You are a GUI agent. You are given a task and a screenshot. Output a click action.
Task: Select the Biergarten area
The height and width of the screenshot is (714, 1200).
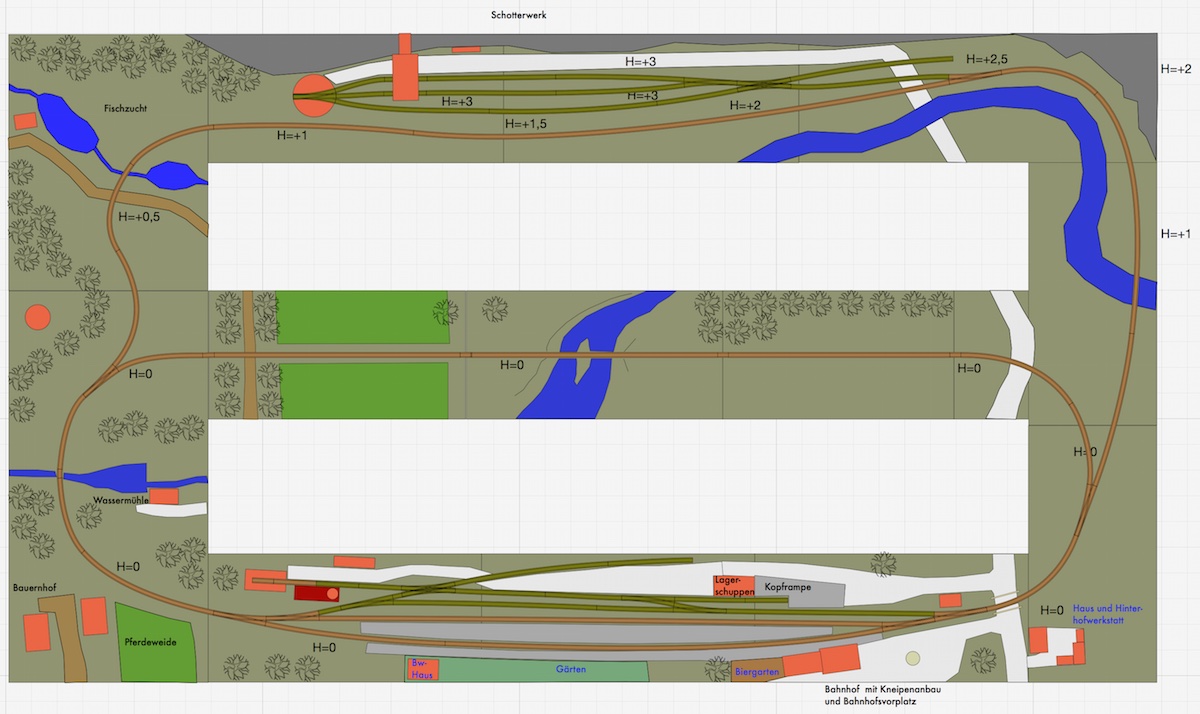click(x=756, y=672)
